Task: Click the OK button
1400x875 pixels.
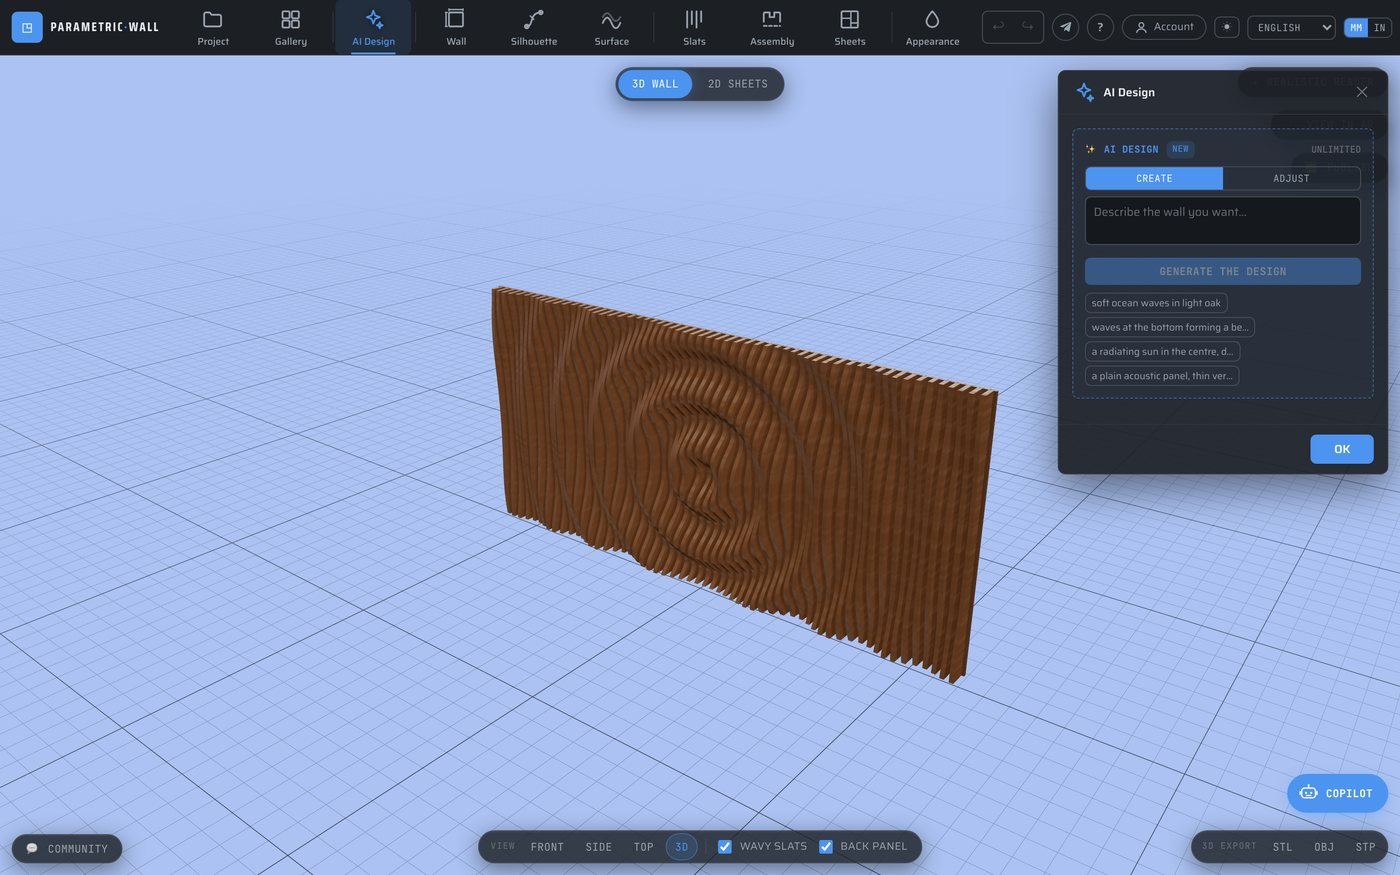Action: click(1342, 449)
